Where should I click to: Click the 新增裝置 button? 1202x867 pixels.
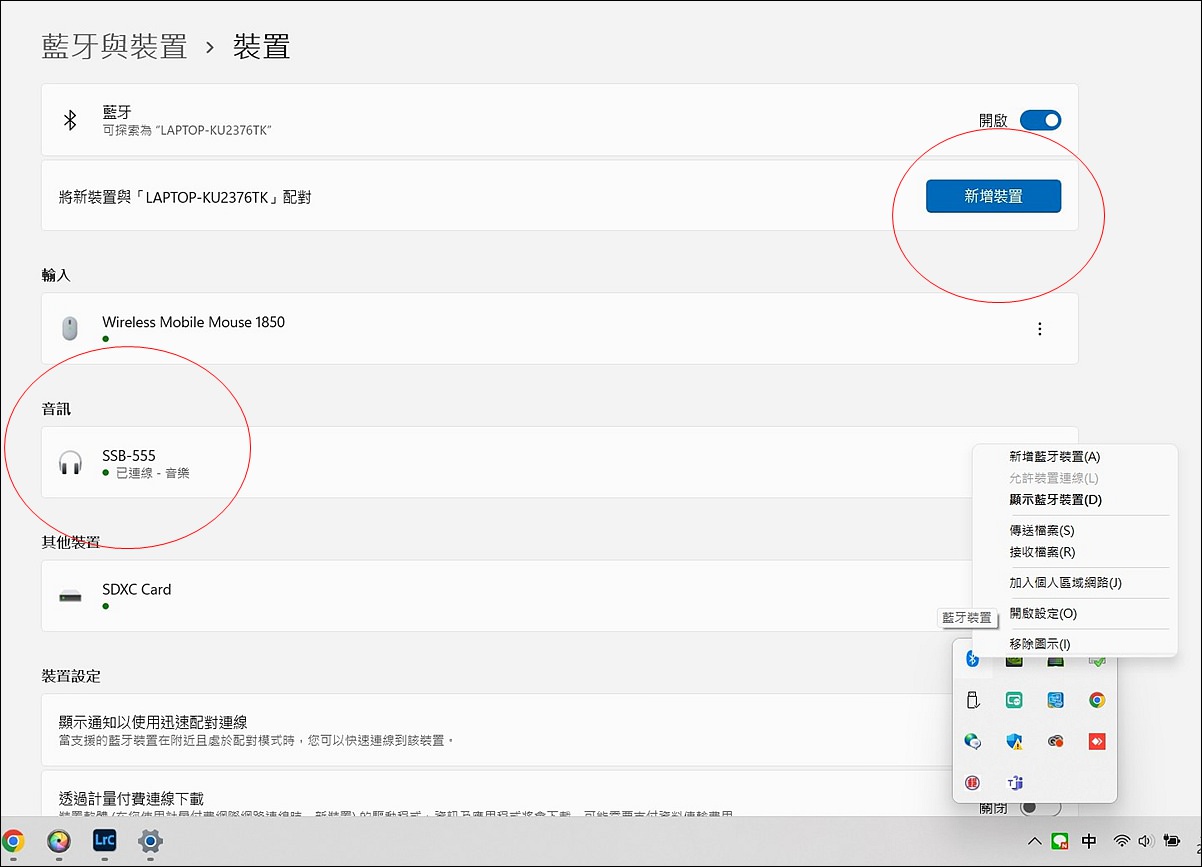993,196
